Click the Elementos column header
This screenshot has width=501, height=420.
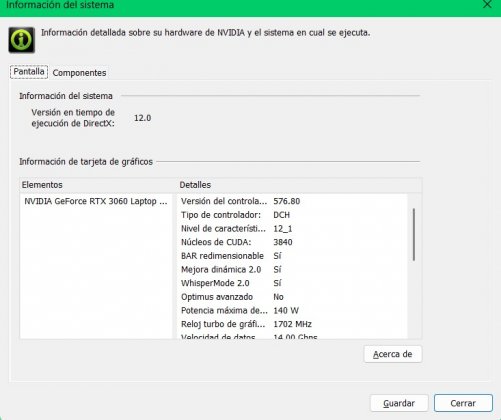click(98, 185)
